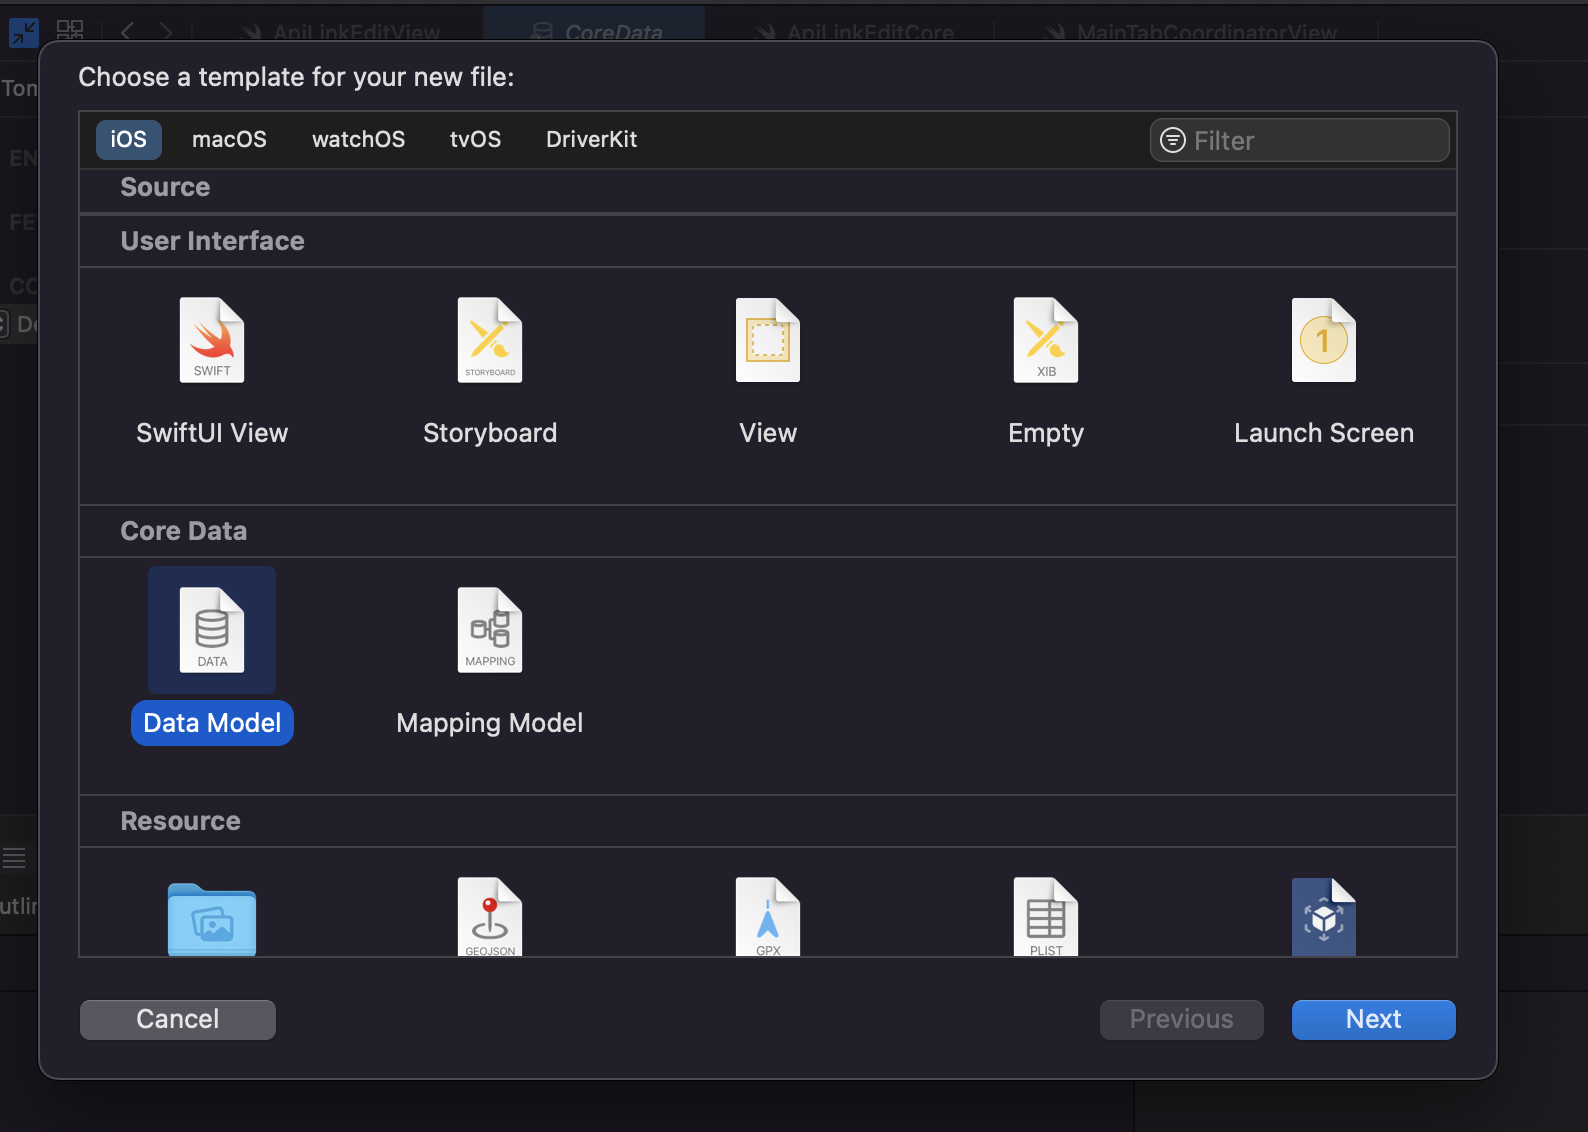The image size is (1588, 1132).
Task: Click the collapse arrows icon in the Xcode window
Action: click(x=24, y=32)
